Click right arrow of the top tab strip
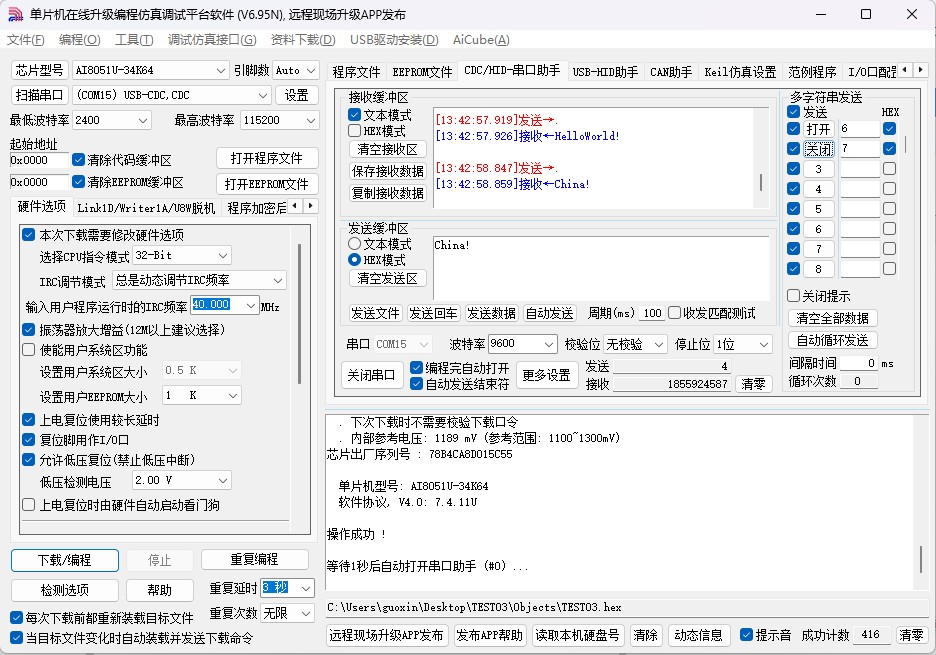Image resolution: width=936 pixels, height=655 pixels. 920,70
